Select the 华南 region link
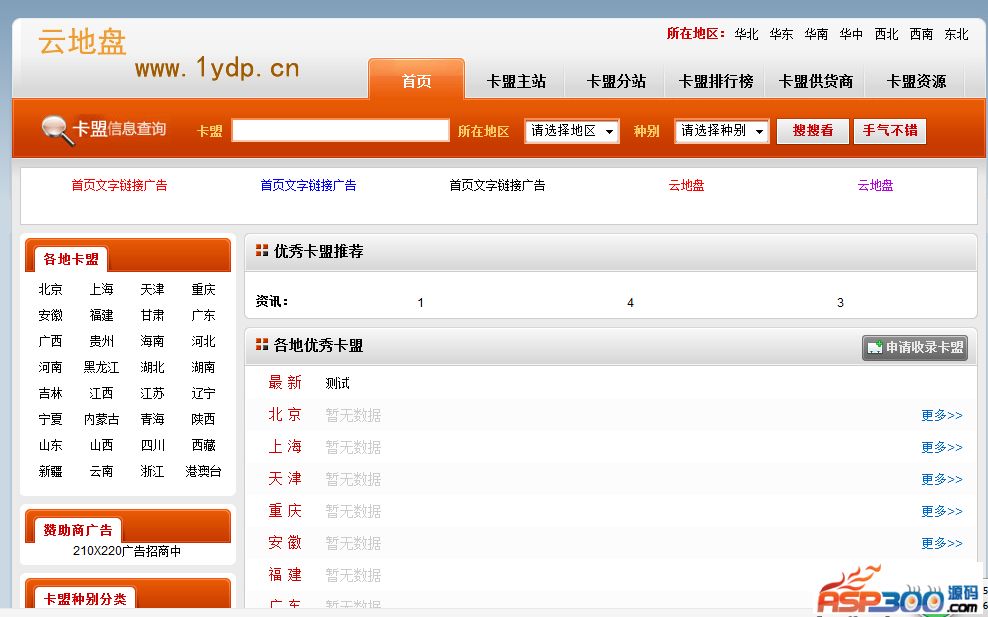 (x=816, y=34)
